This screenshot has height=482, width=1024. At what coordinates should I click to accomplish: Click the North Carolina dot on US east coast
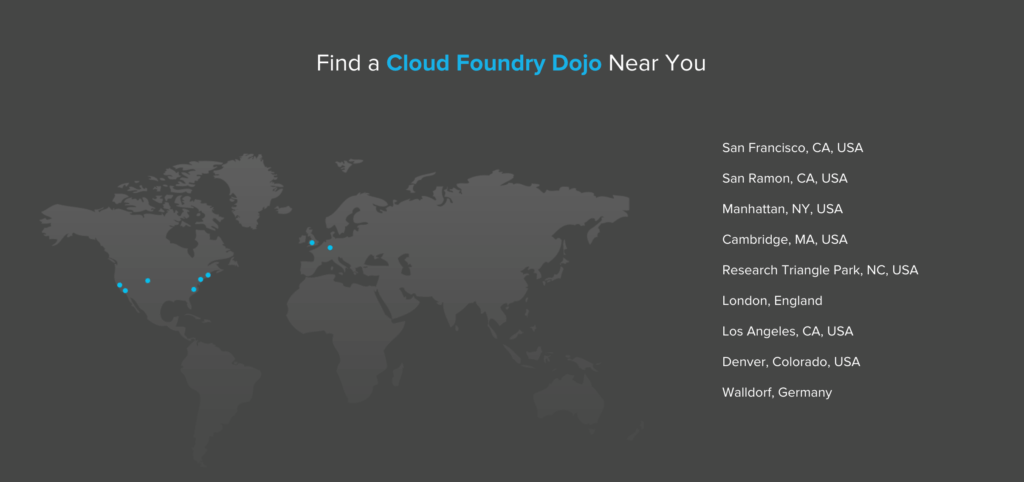tap(193, 289)
